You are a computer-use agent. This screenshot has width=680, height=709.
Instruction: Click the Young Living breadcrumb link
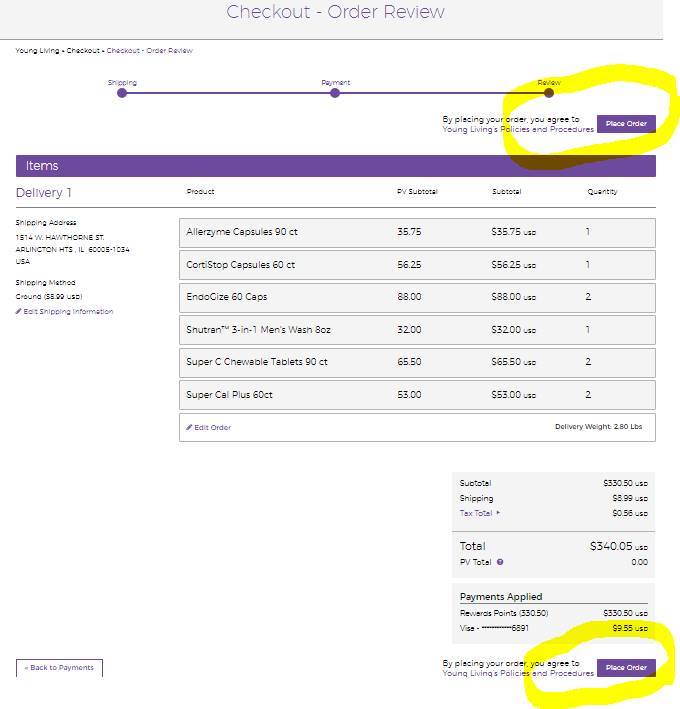[x=37, y=51]
